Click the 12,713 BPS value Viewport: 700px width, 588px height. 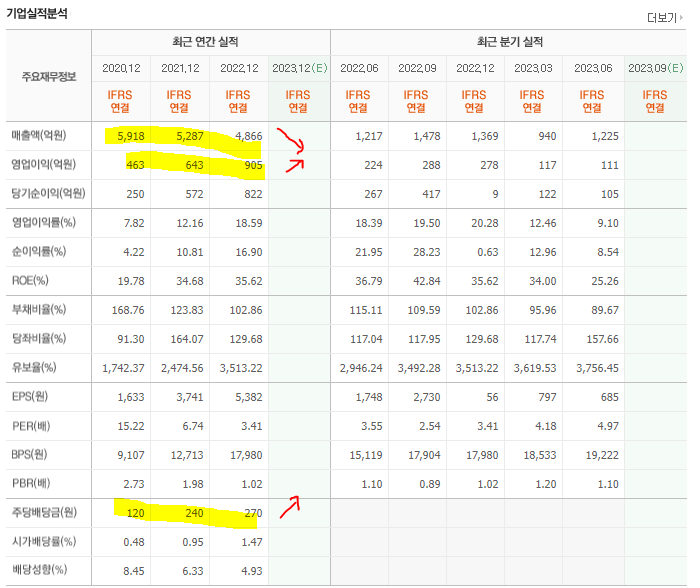tap(187, 455)
